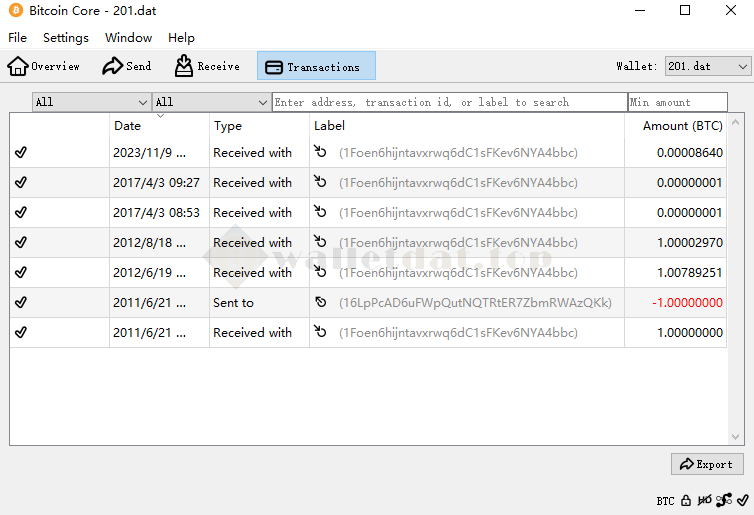Screen dimensions: 754x515
Task: Click confirmed checkmark of 2017/4/3 09:27 transaction
Action: click(21, 183)
